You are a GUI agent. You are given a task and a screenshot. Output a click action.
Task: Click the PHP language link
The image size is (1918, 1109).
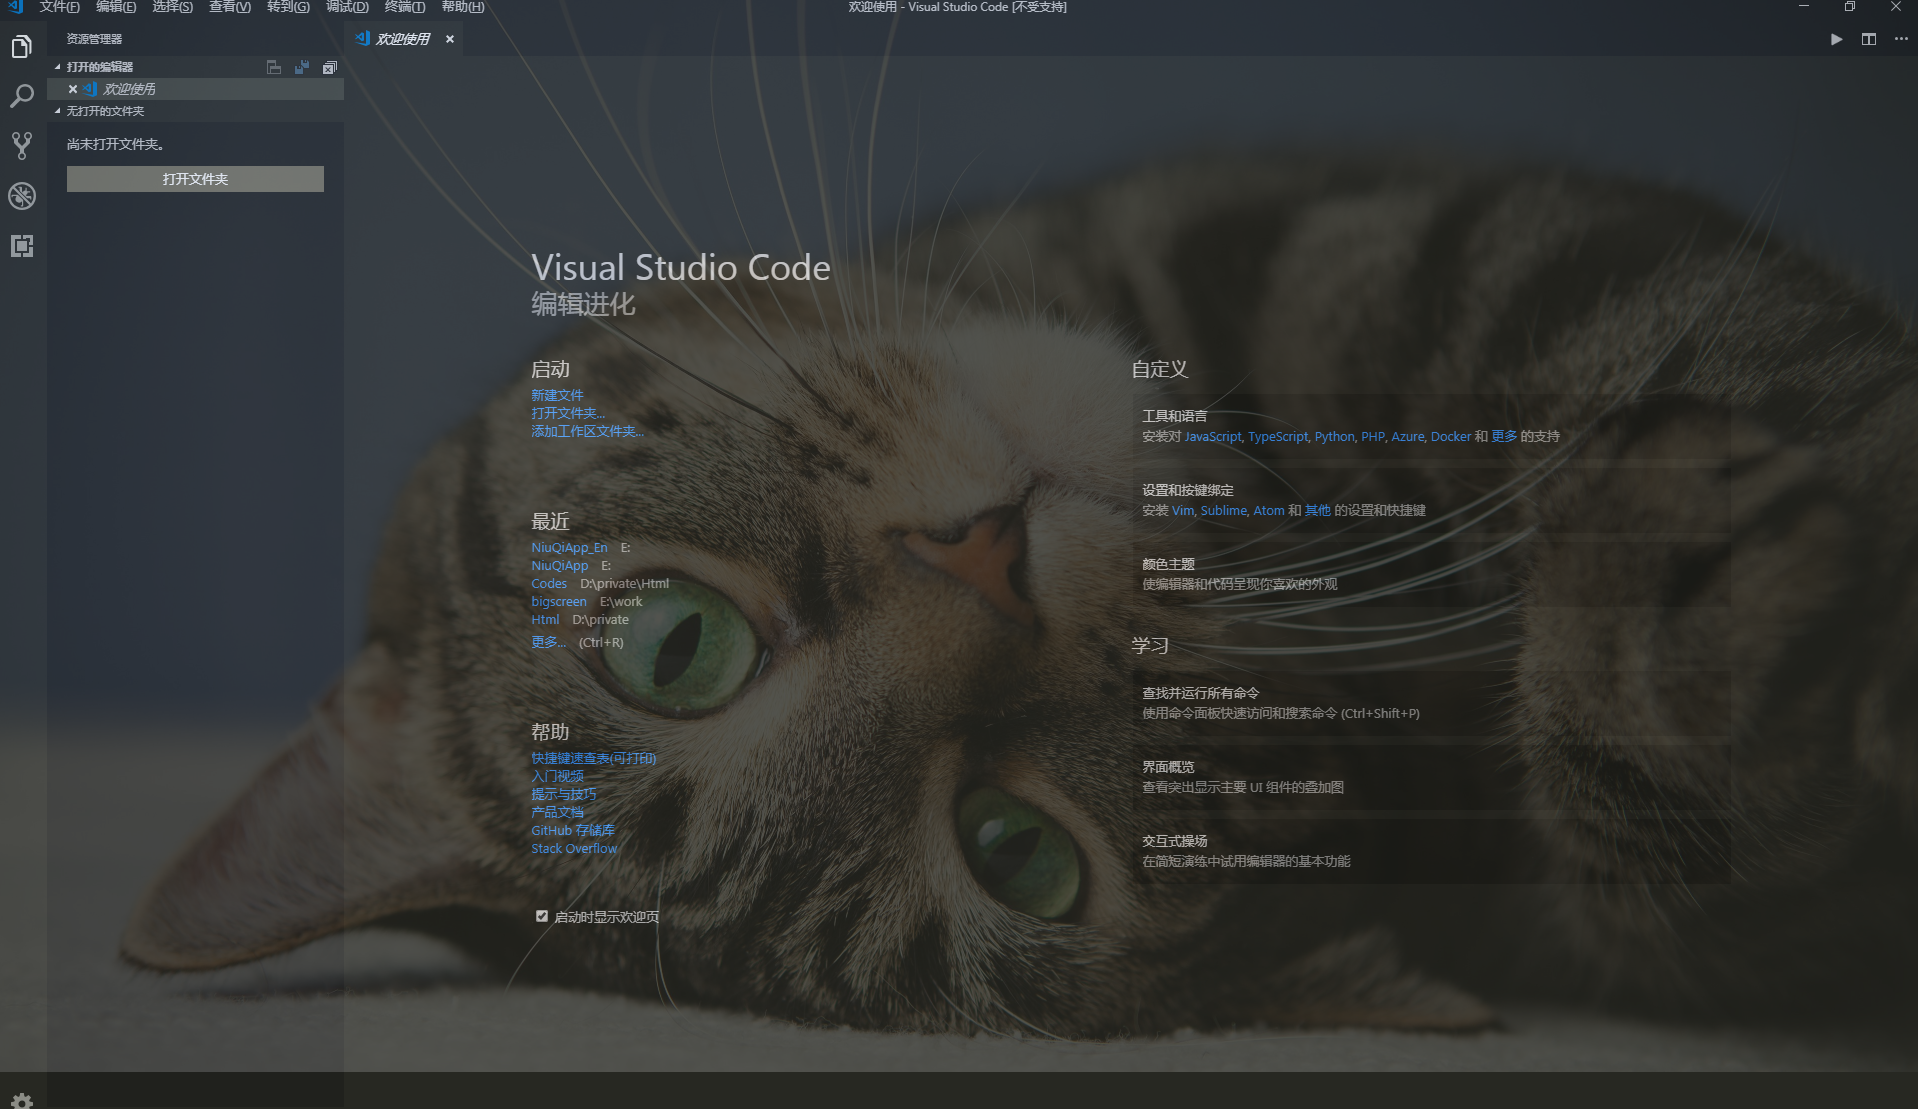pyautogui.click(x=1372, y=436)
